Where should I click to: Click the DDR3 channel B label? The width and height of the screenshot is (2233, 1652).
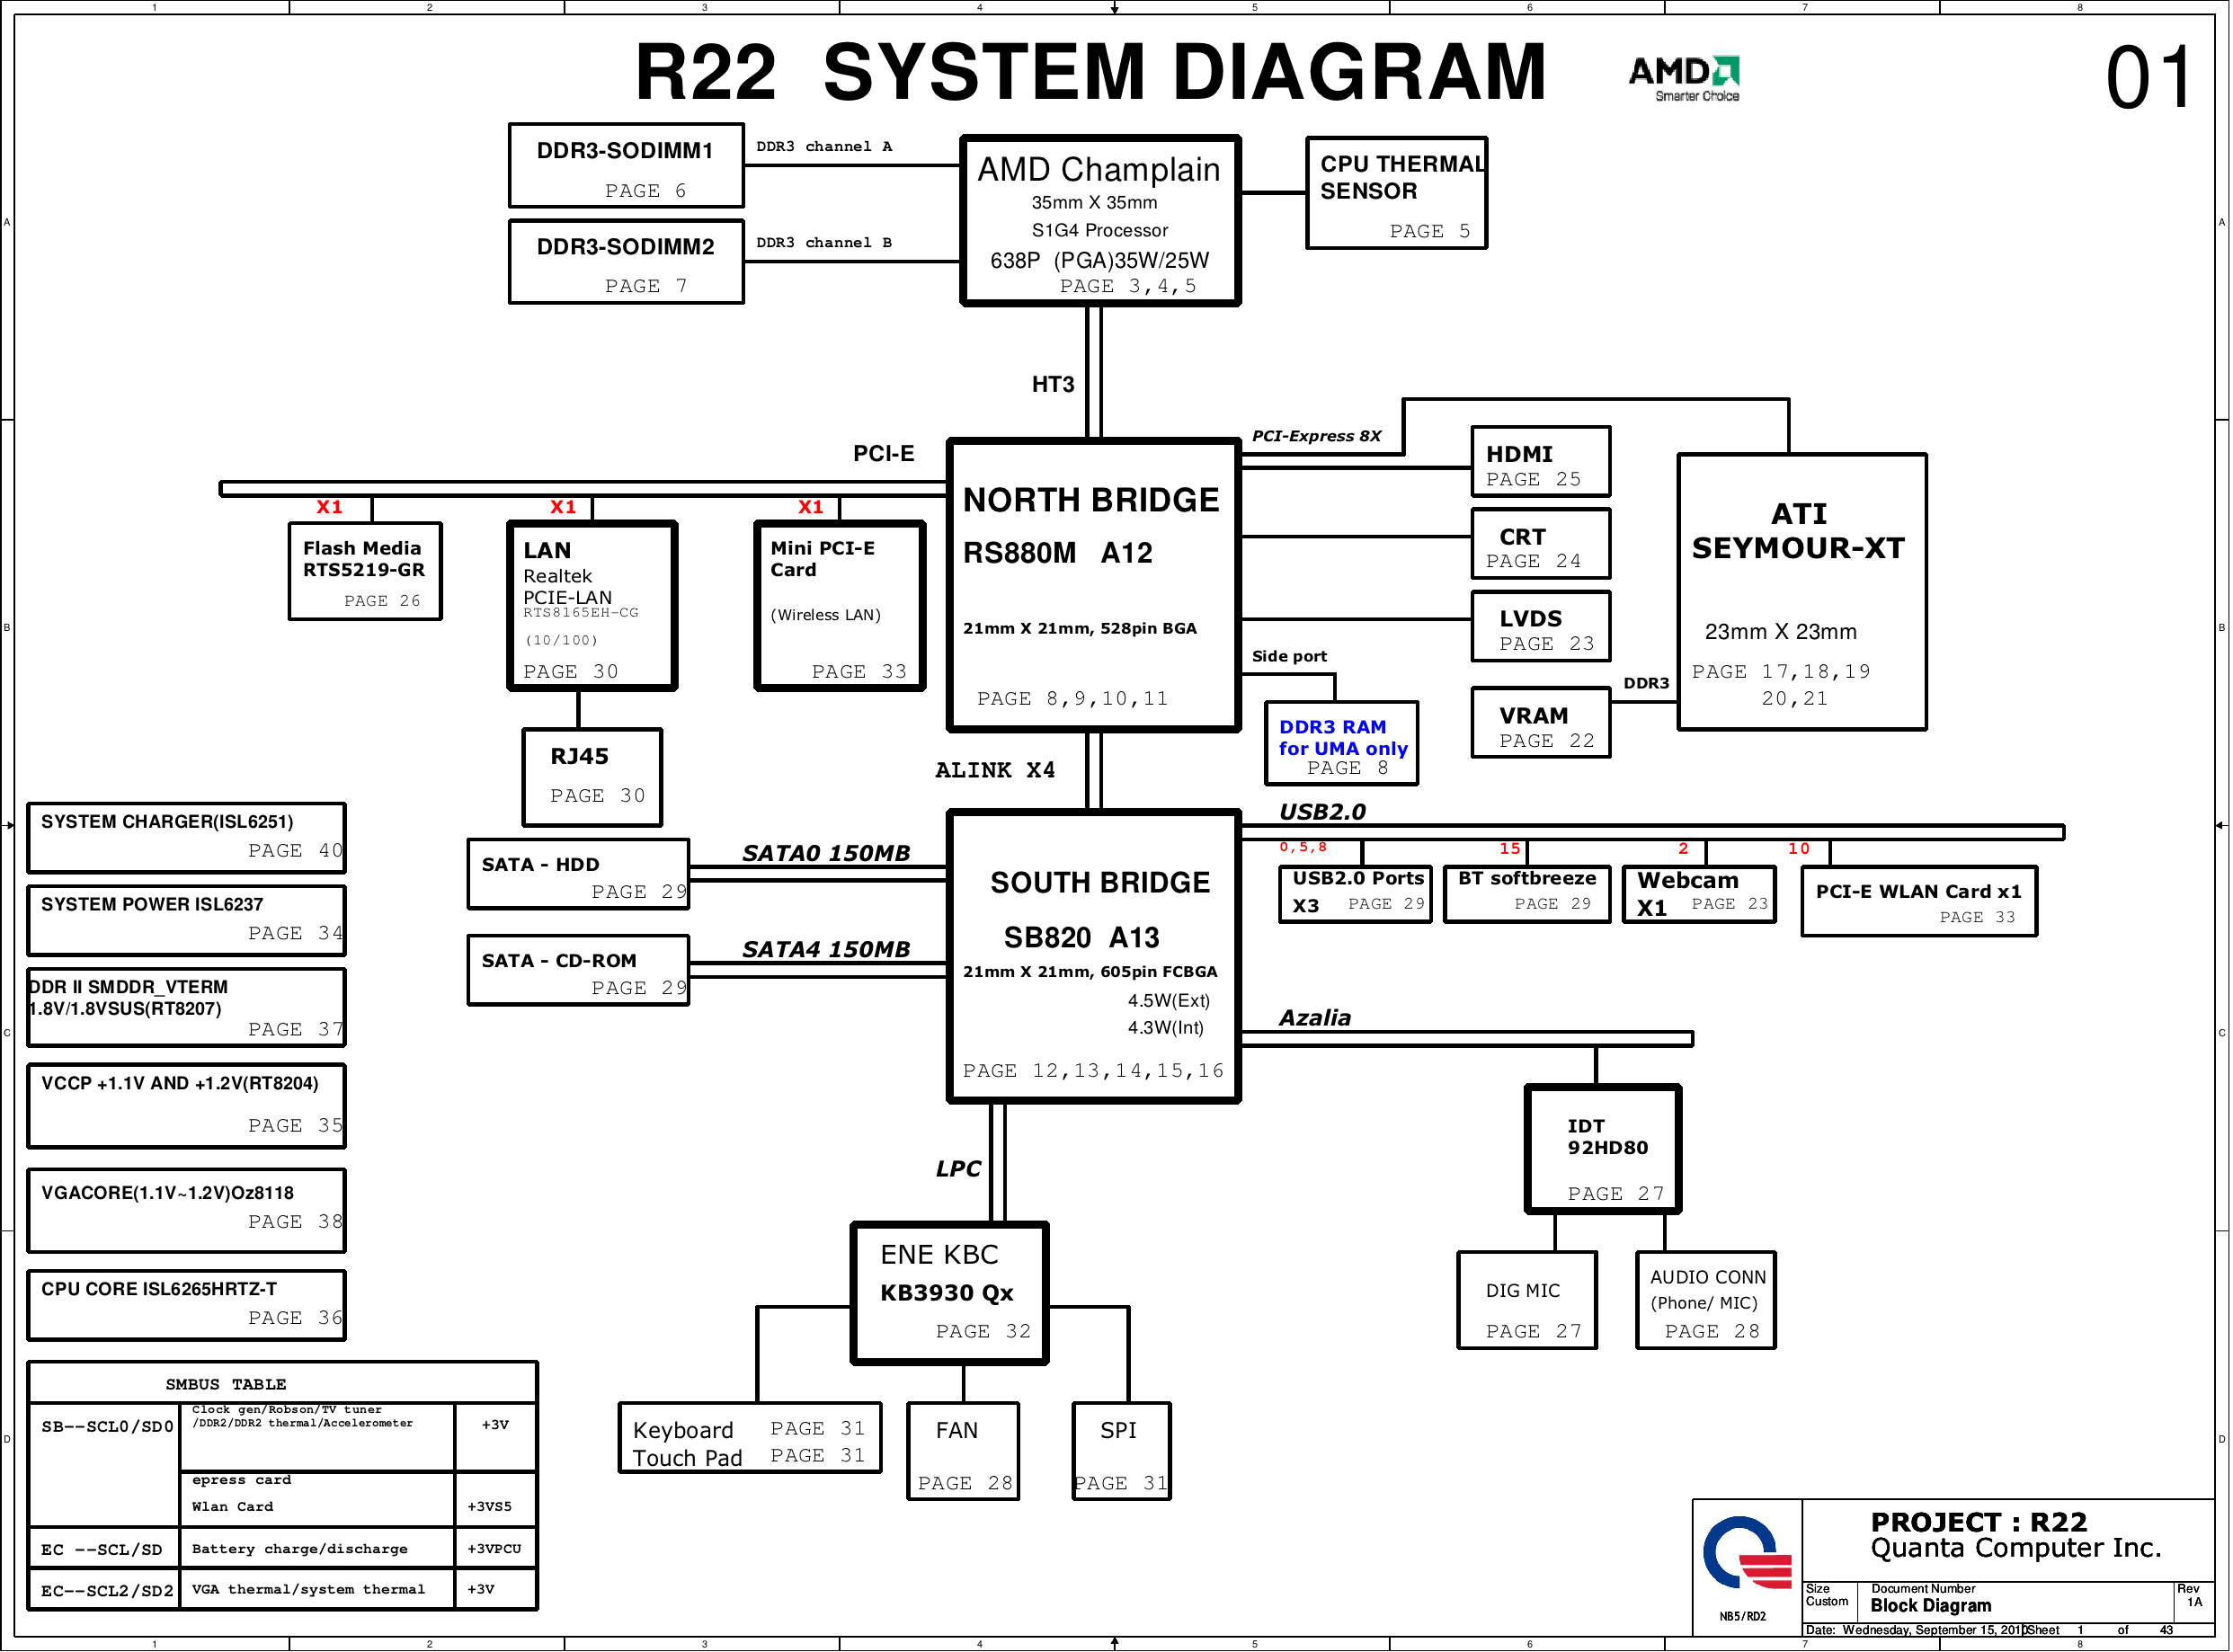coord(825,243)
